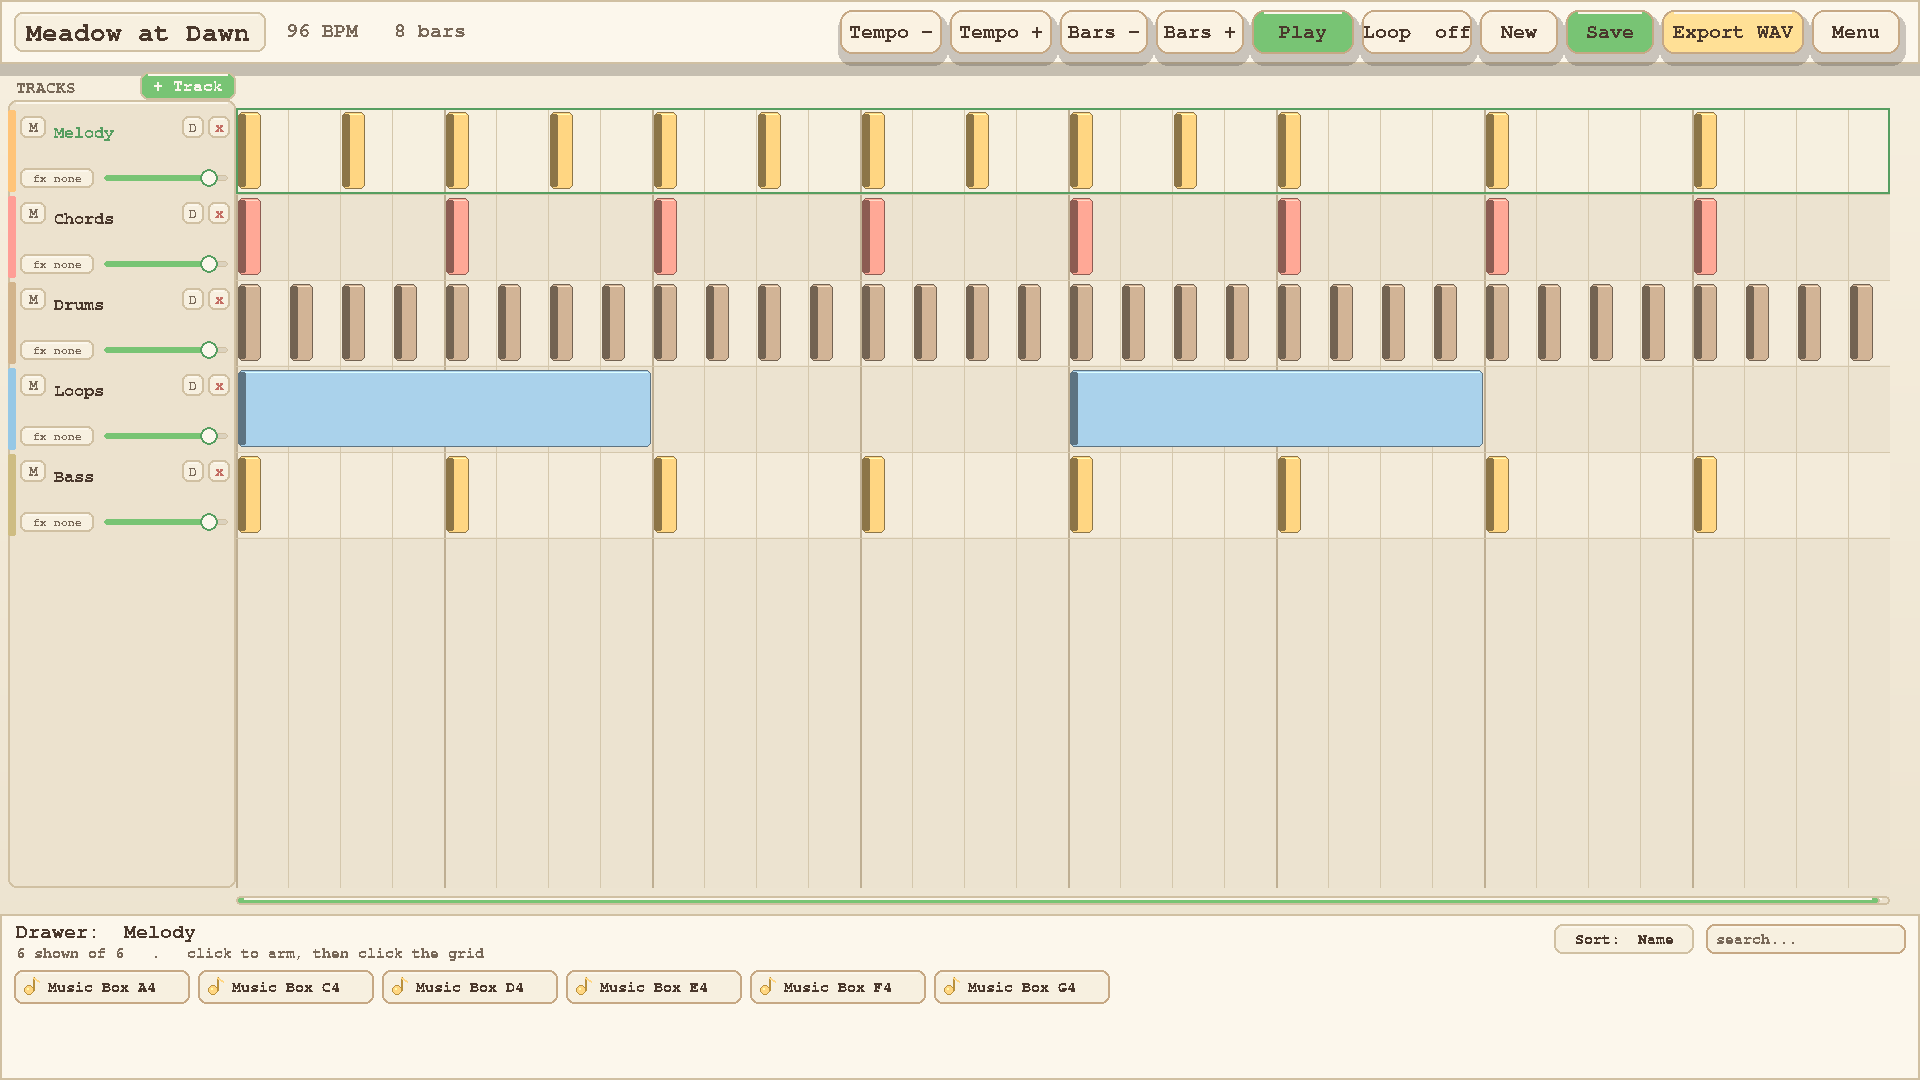This screenshot has width=1920, height=1080.
Task: Adjust Bass track volume slider
Action: (165, 522)
